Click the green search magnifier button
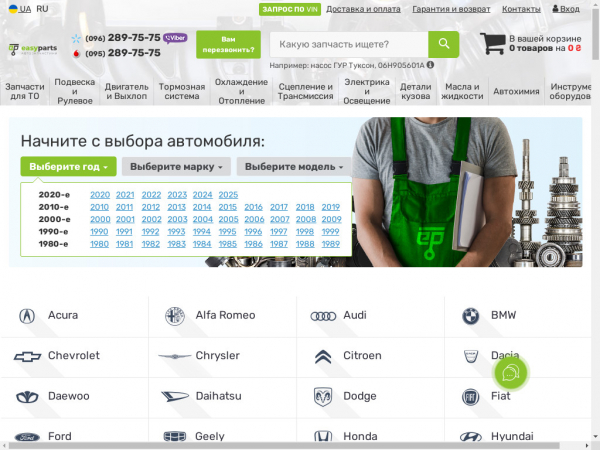Screen dimensions: 600x450 tap(443, 44)
